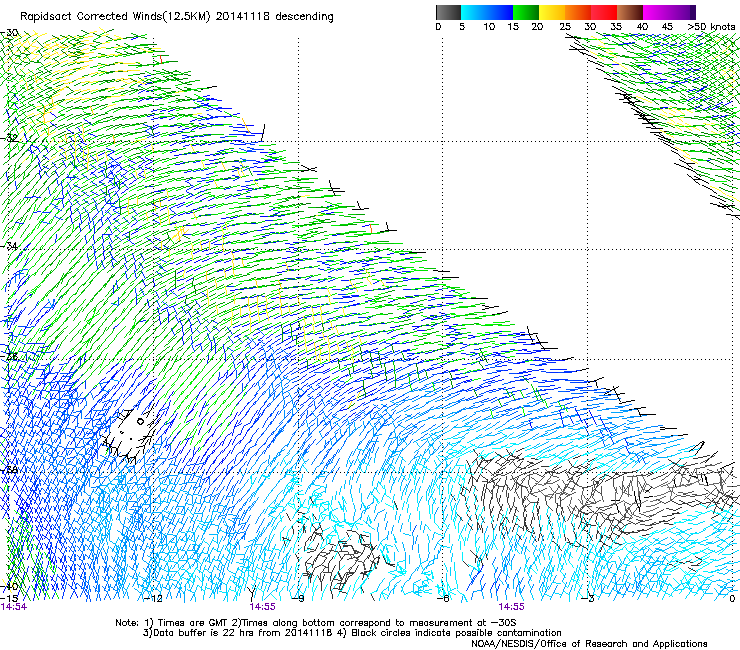This screenshot has width=740, height=650.
Task: Pick the magenta 40-45 knots legend segment
Action: click(x=656, y=12)
